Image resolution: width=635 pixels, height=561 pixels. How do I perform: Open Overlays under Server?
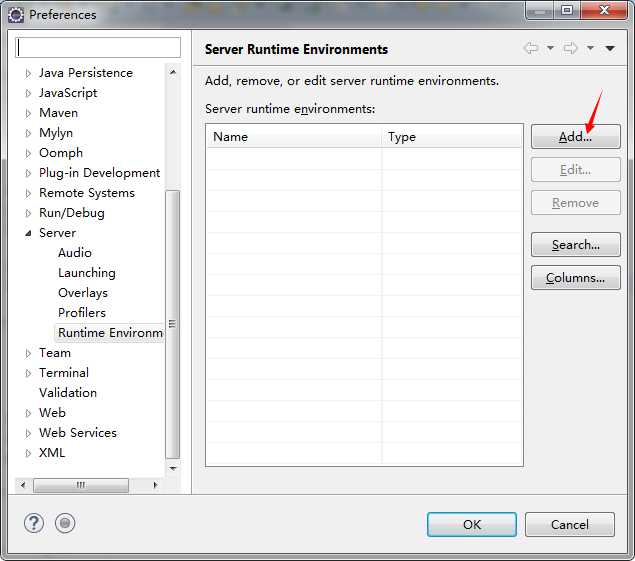[x=83, y=293]
